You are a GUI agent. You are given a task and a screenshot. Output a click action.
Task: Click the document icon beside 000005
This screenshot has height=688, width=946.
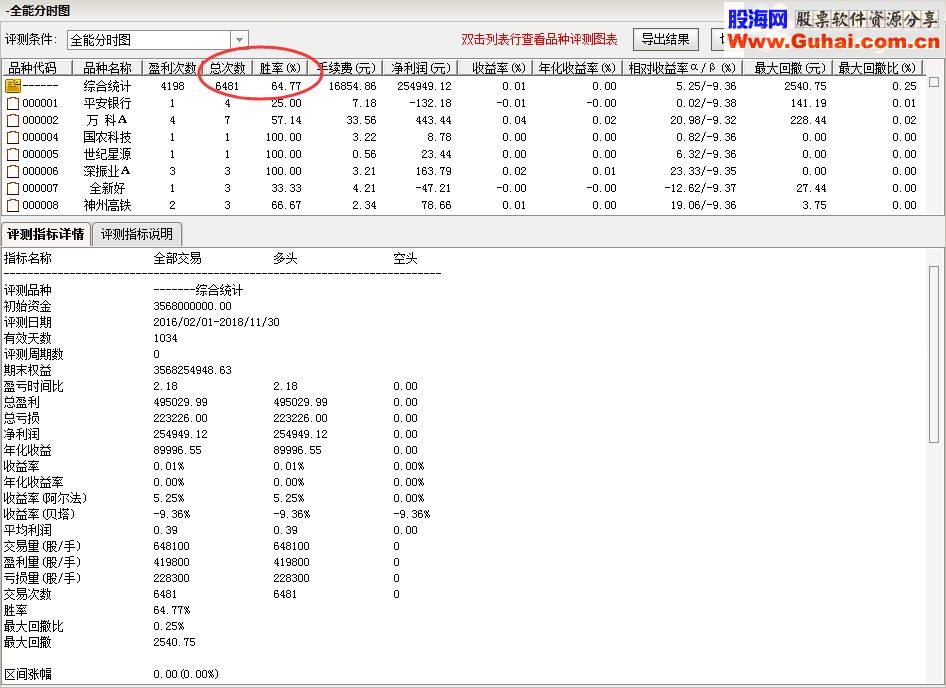pos(13,154)
